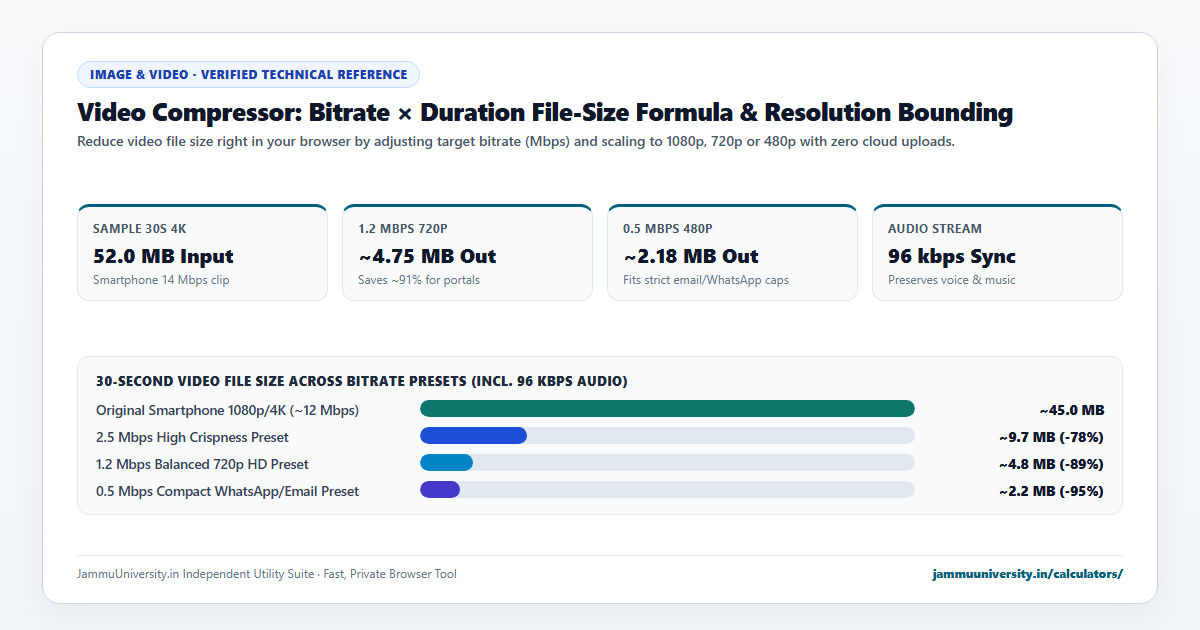
Task: Click the green Original Smartphone bar
Action: tap(667, 408)
